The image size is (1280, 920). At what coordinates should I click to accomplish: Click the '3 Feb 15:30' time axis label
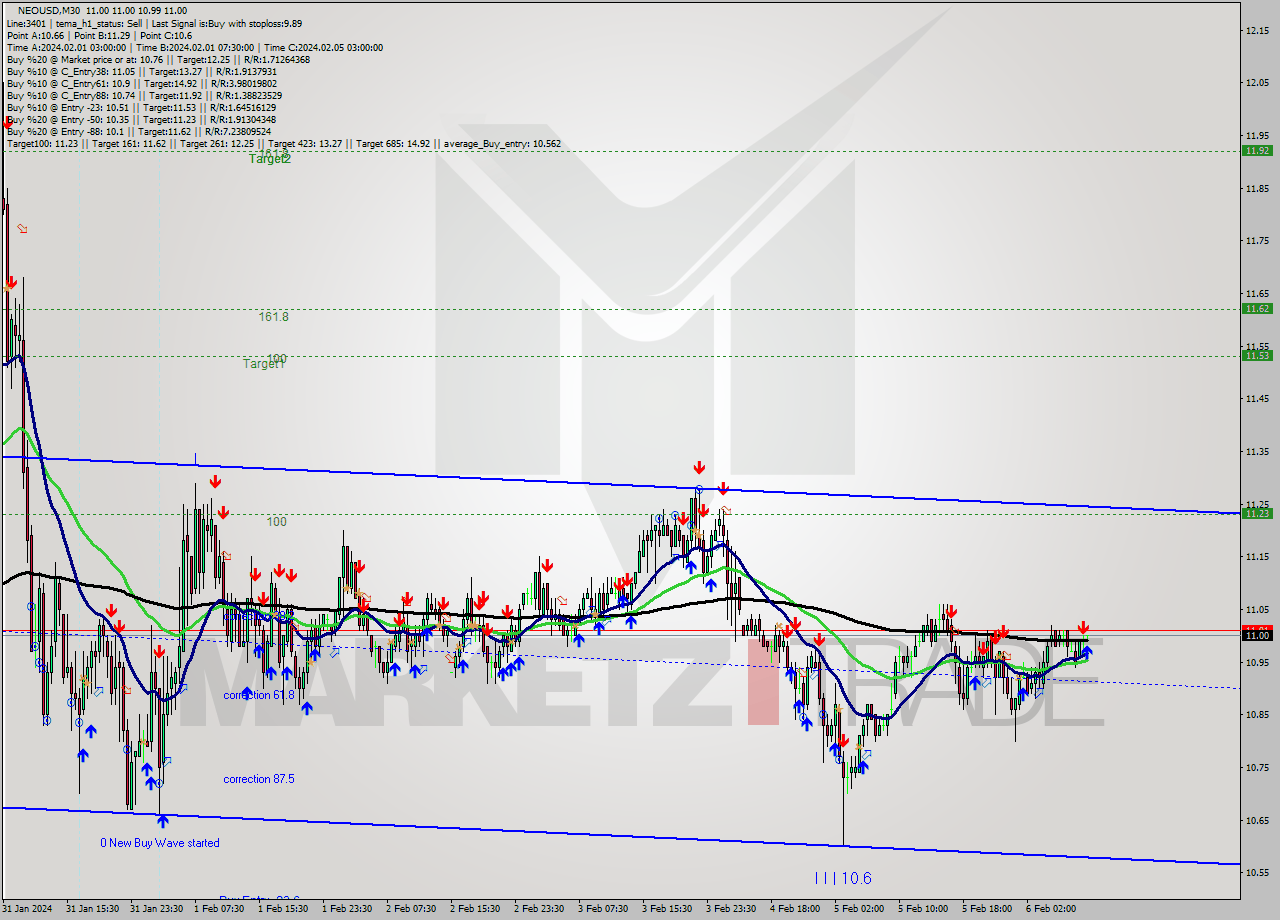click(667, 909)
